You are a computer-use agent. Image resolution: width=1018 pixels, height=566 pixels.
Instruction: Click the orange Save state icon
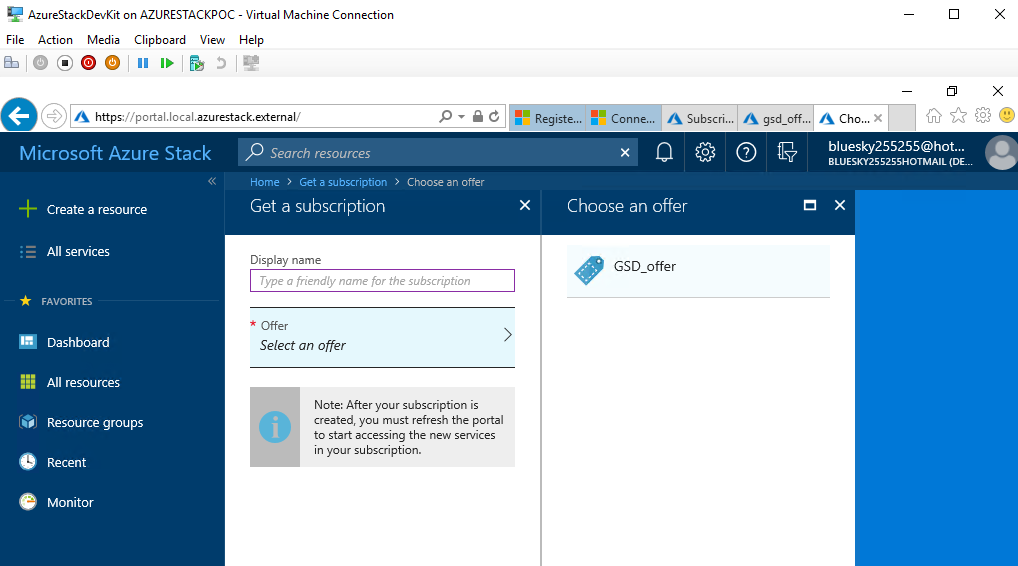(112, 63)
